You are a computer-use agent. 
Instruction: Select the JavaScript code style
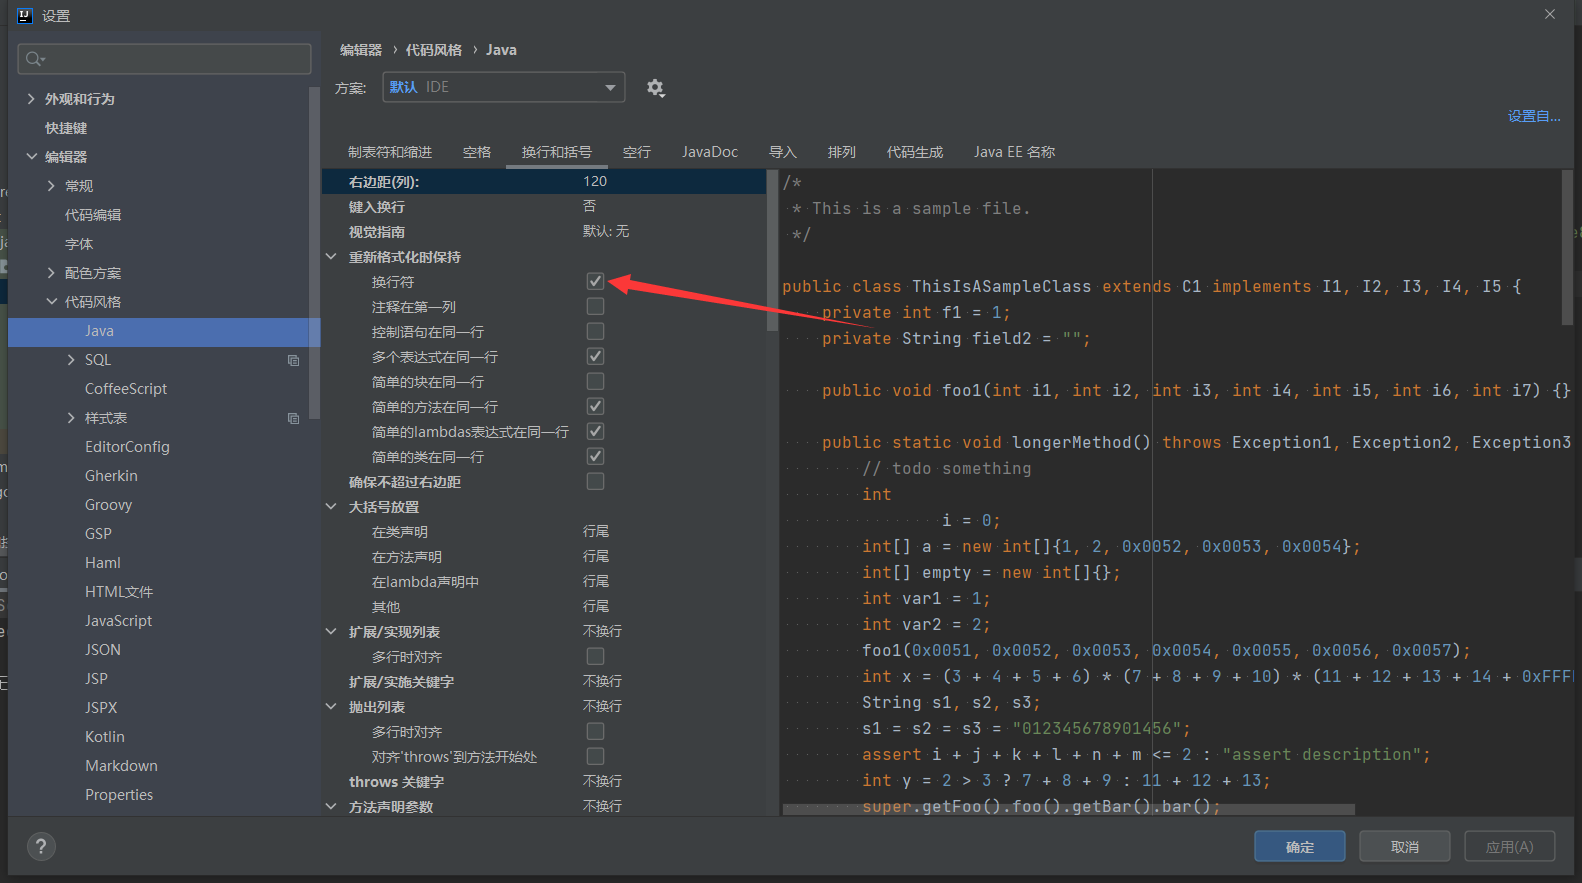click(x=118, y=621)
